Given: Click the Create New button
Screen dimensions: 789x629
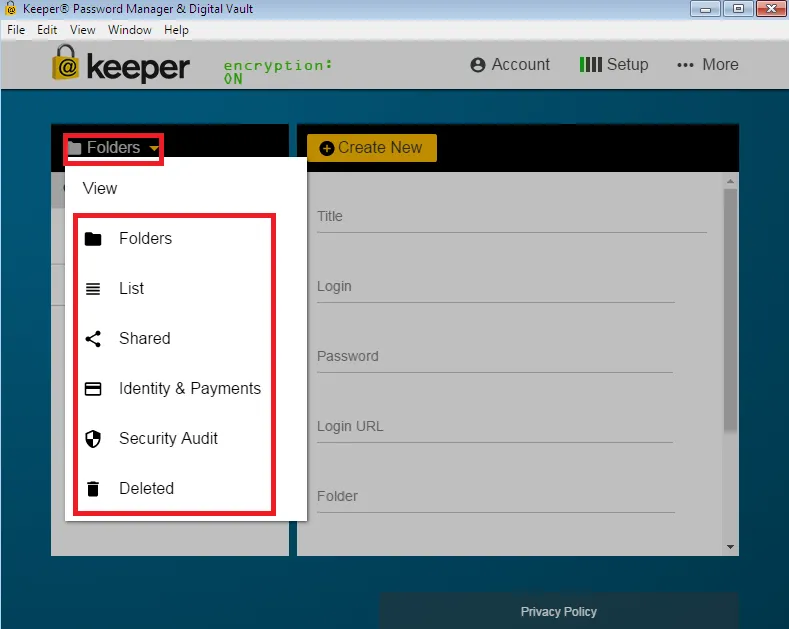Looking at the screenshot, I should point(372,148).
